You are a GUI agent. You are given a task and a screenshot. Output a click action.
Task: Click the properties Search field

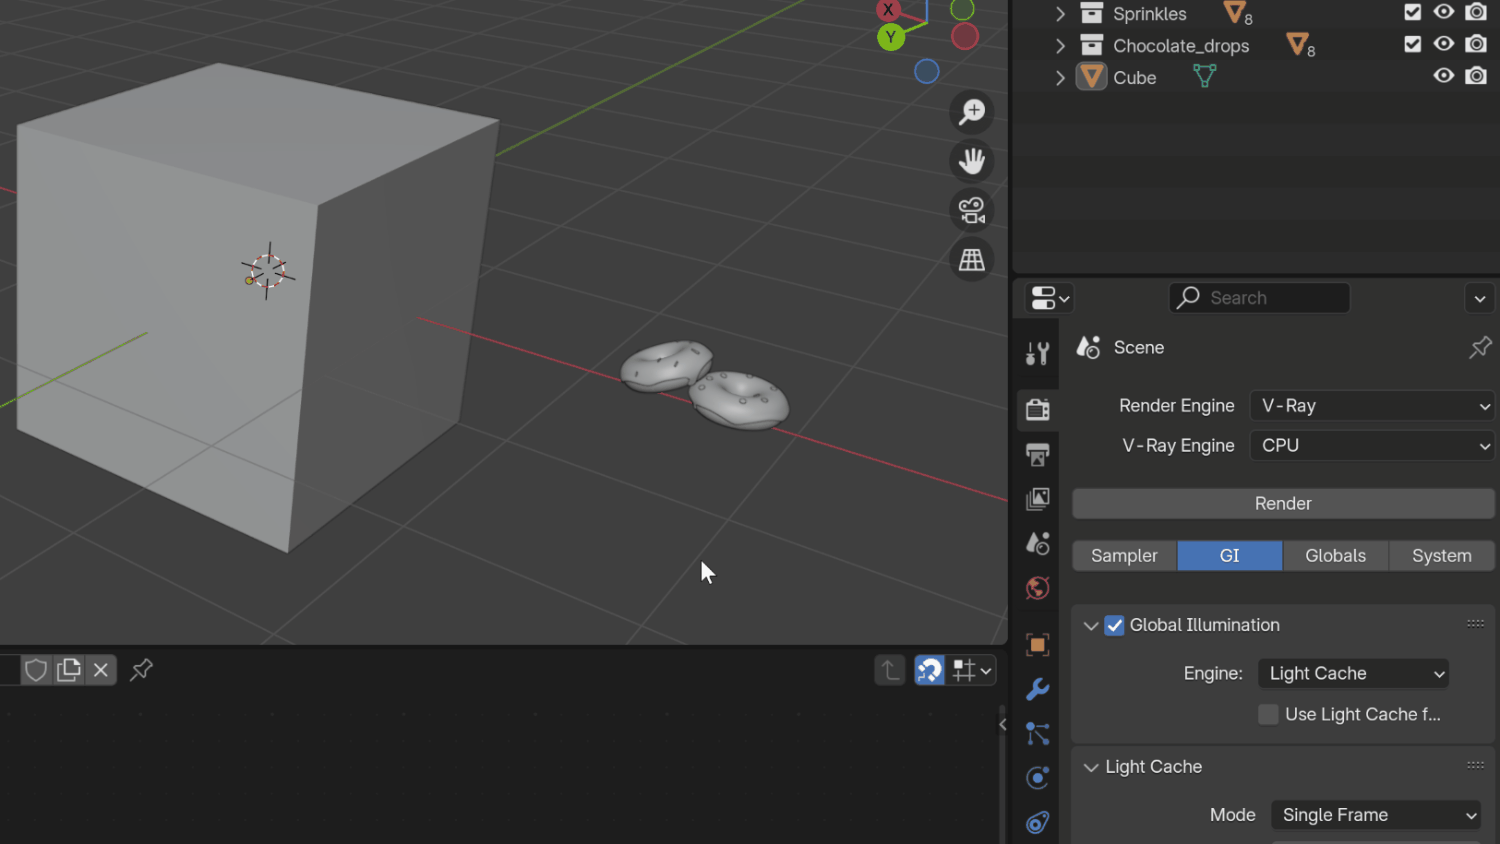1259,298
